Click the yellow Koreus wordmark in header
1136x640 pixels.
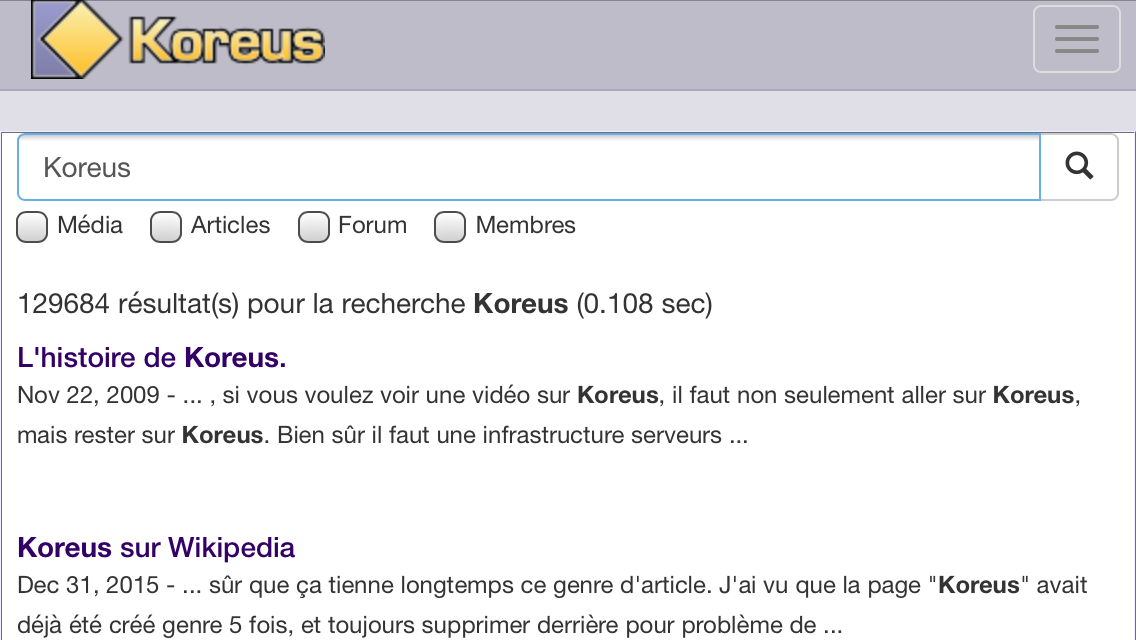point(226,42)
